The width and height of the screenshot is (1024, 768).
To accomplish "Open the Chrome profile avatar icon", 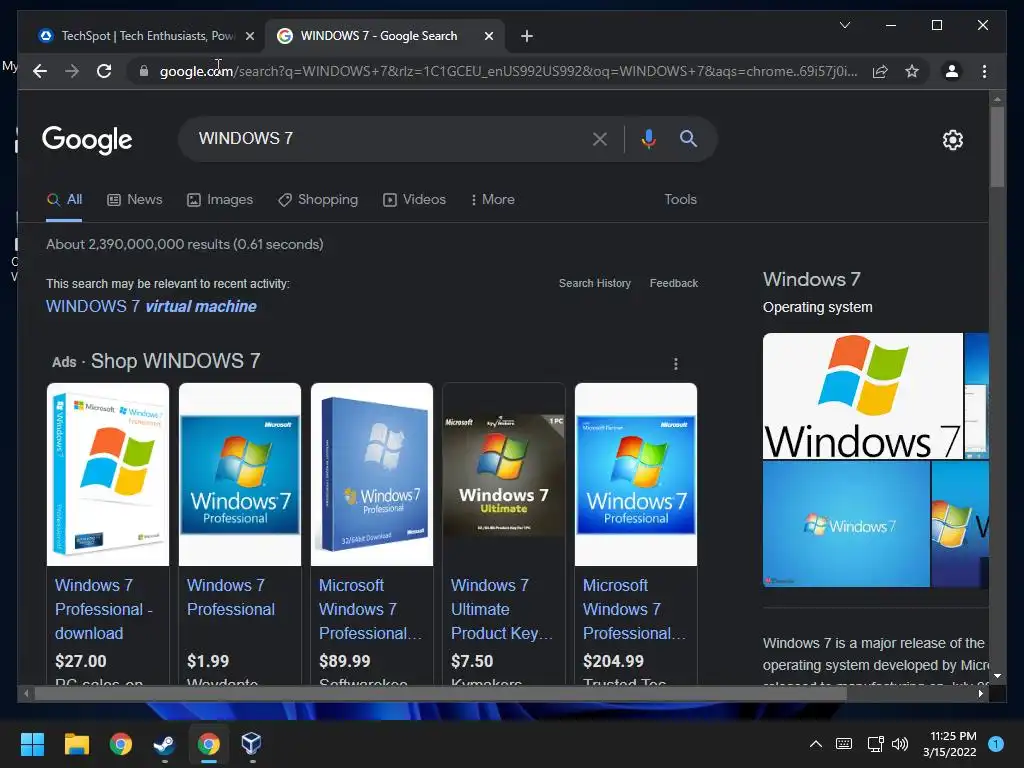I will [x=952, y=71].
